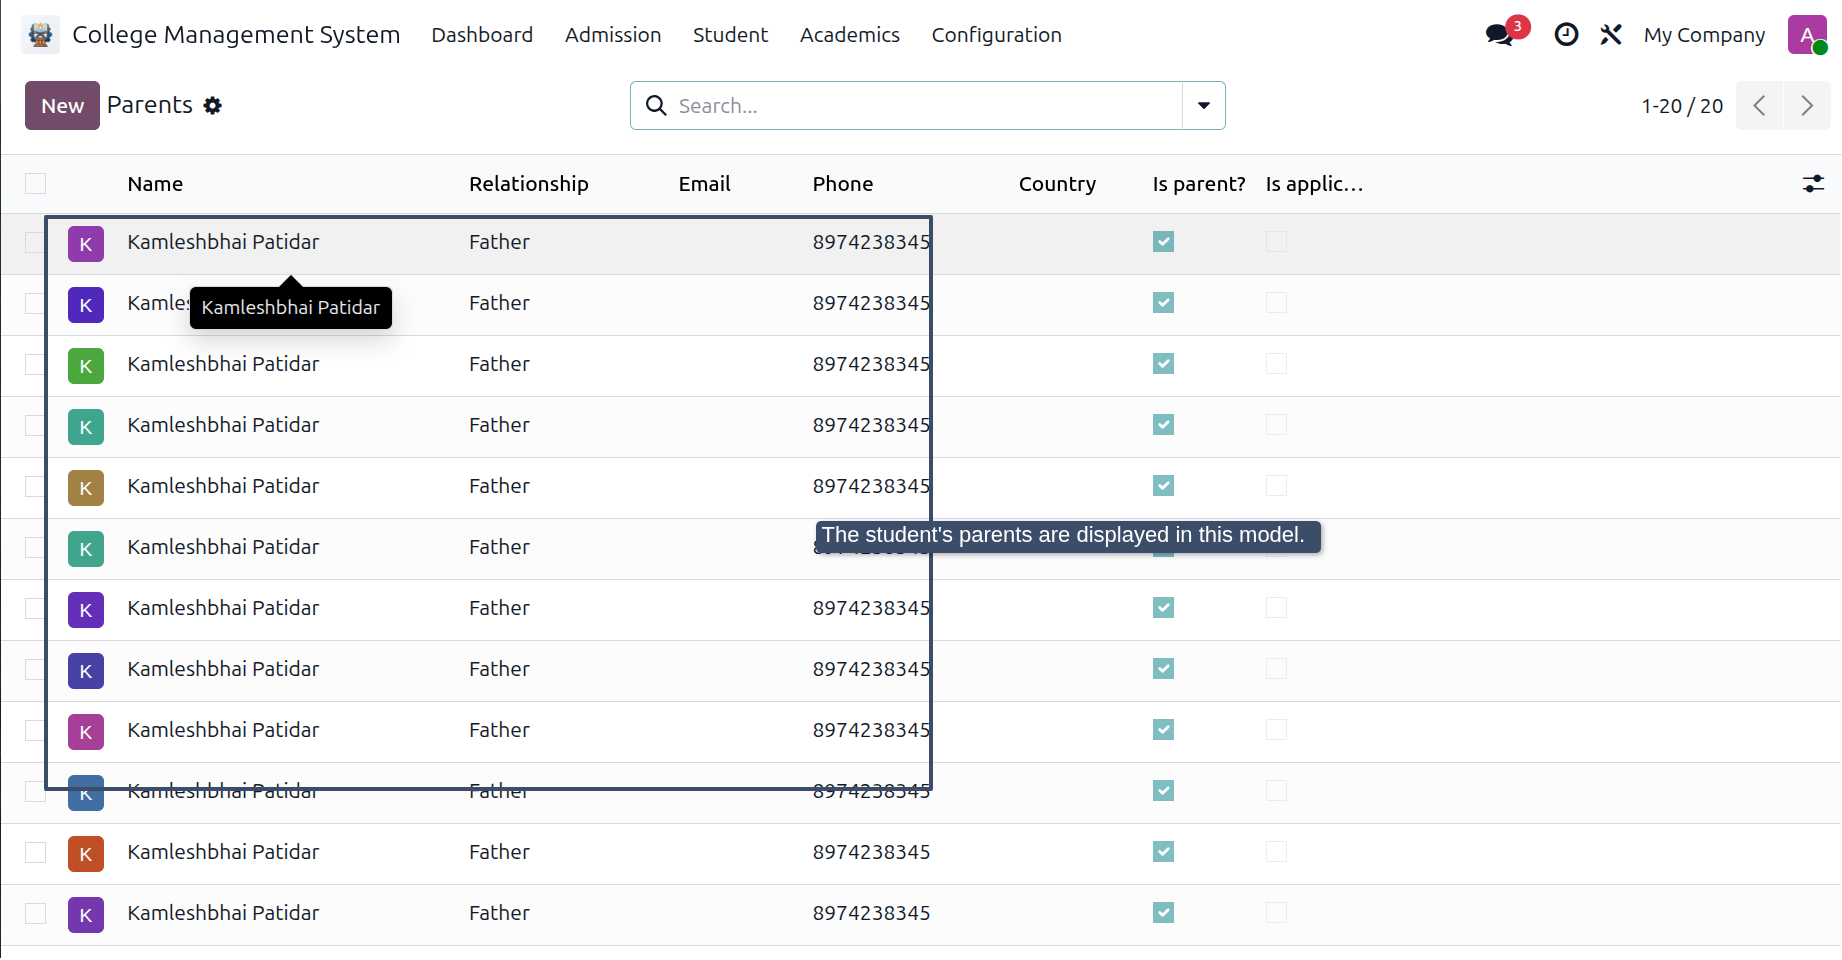1842x960 pixels.
Task: Sort by the Country column header
Action: coord(1057,184)
